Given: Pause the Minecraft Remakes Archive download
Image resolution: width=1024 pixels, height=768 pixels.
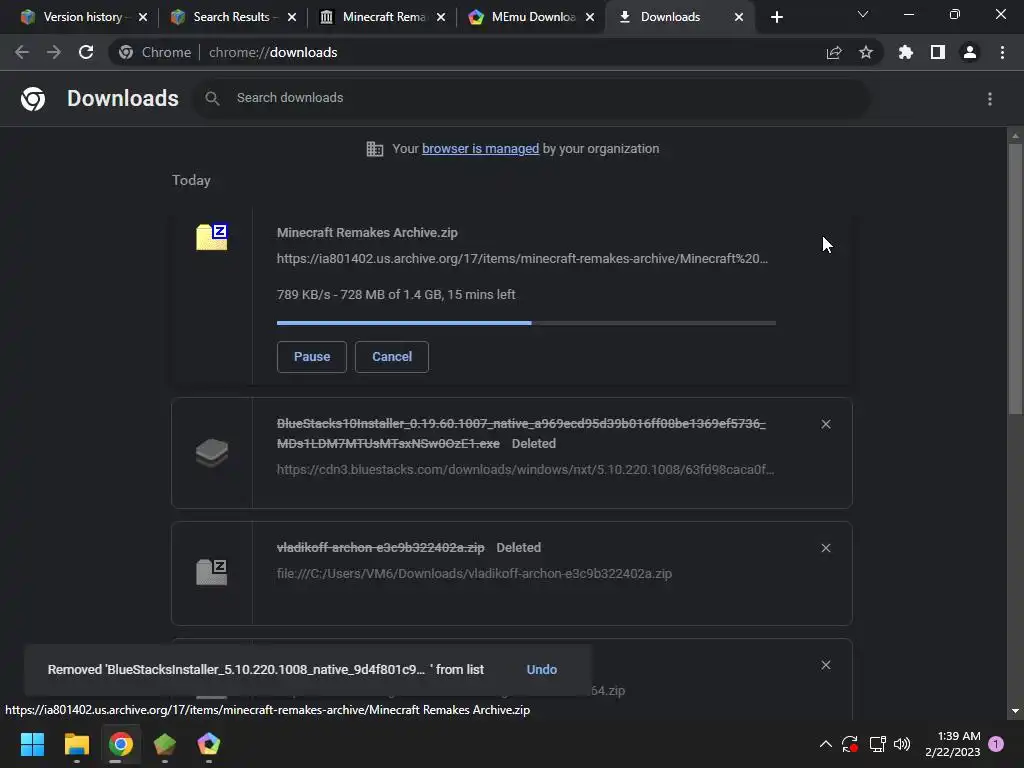Looking at the screenshot, I should [x=312, y=357].
